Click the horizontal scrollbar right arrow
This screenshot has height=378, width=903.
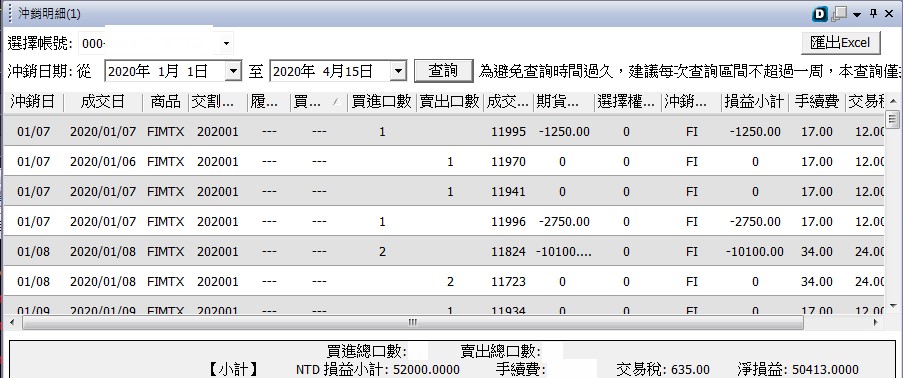point(876,322)
